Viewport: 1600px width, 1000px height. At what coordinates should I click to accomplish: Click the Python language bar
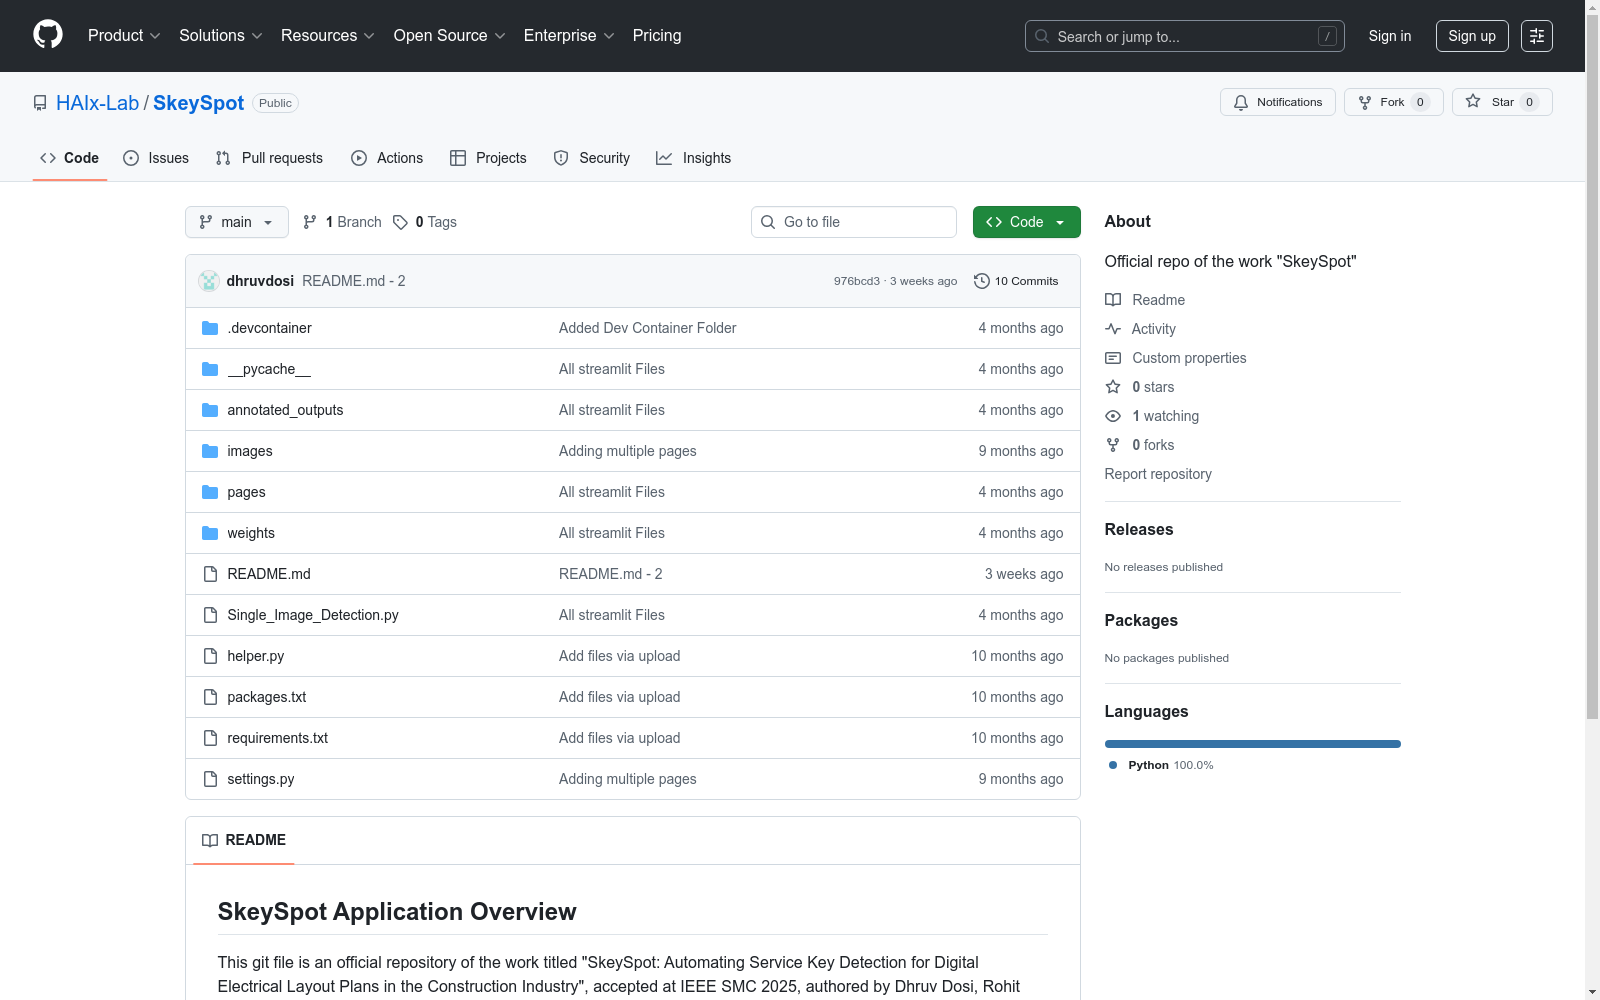coord(1252,744)
